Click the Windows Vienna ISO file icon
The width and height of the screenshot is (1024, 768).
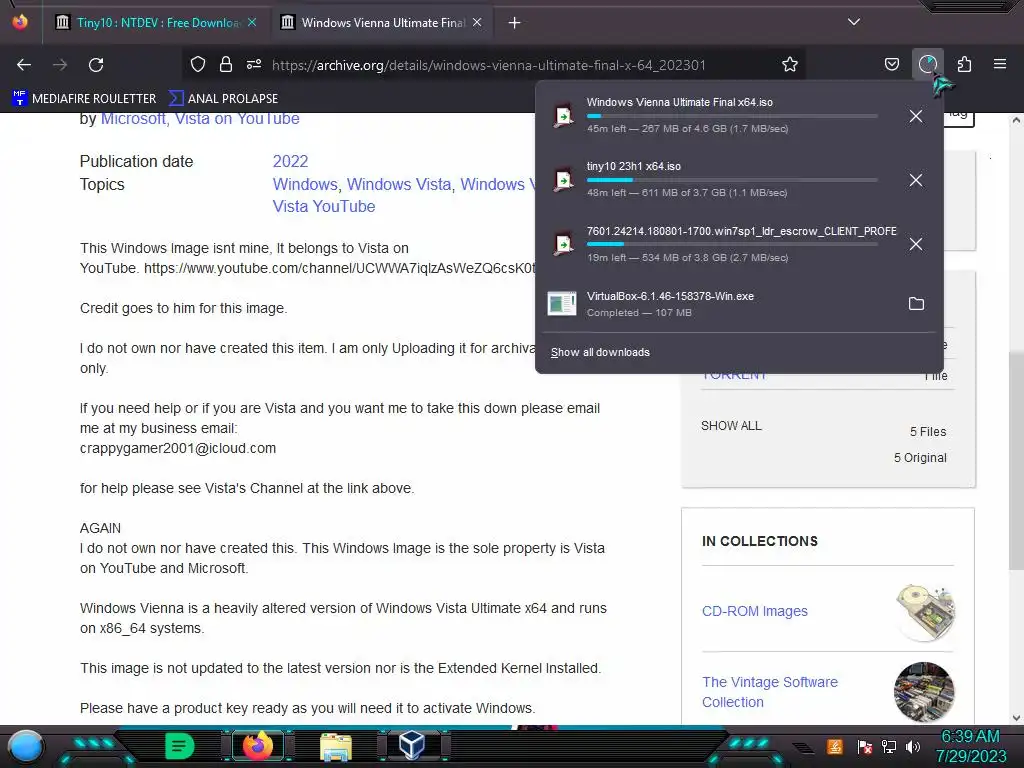pos(562,116)
